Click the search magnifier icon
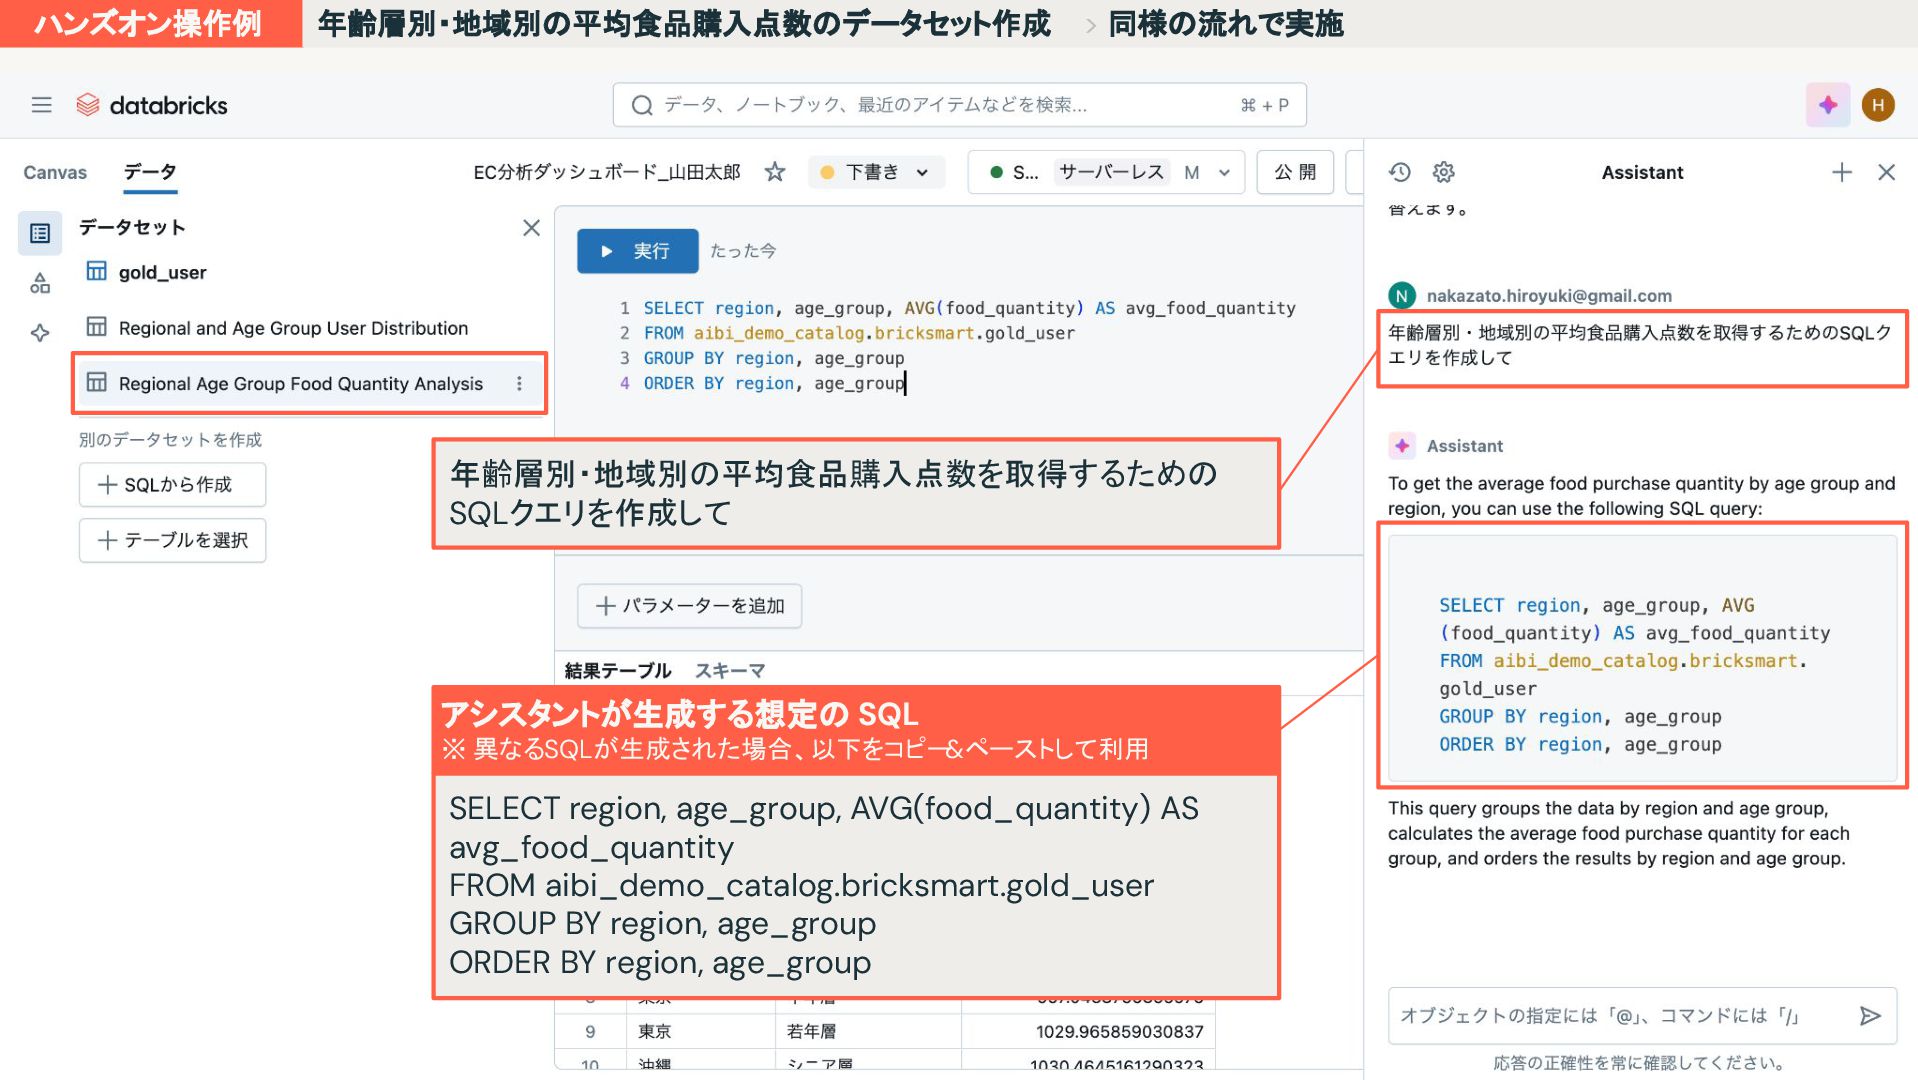1918x1080 pixels. tap(642, 105)
